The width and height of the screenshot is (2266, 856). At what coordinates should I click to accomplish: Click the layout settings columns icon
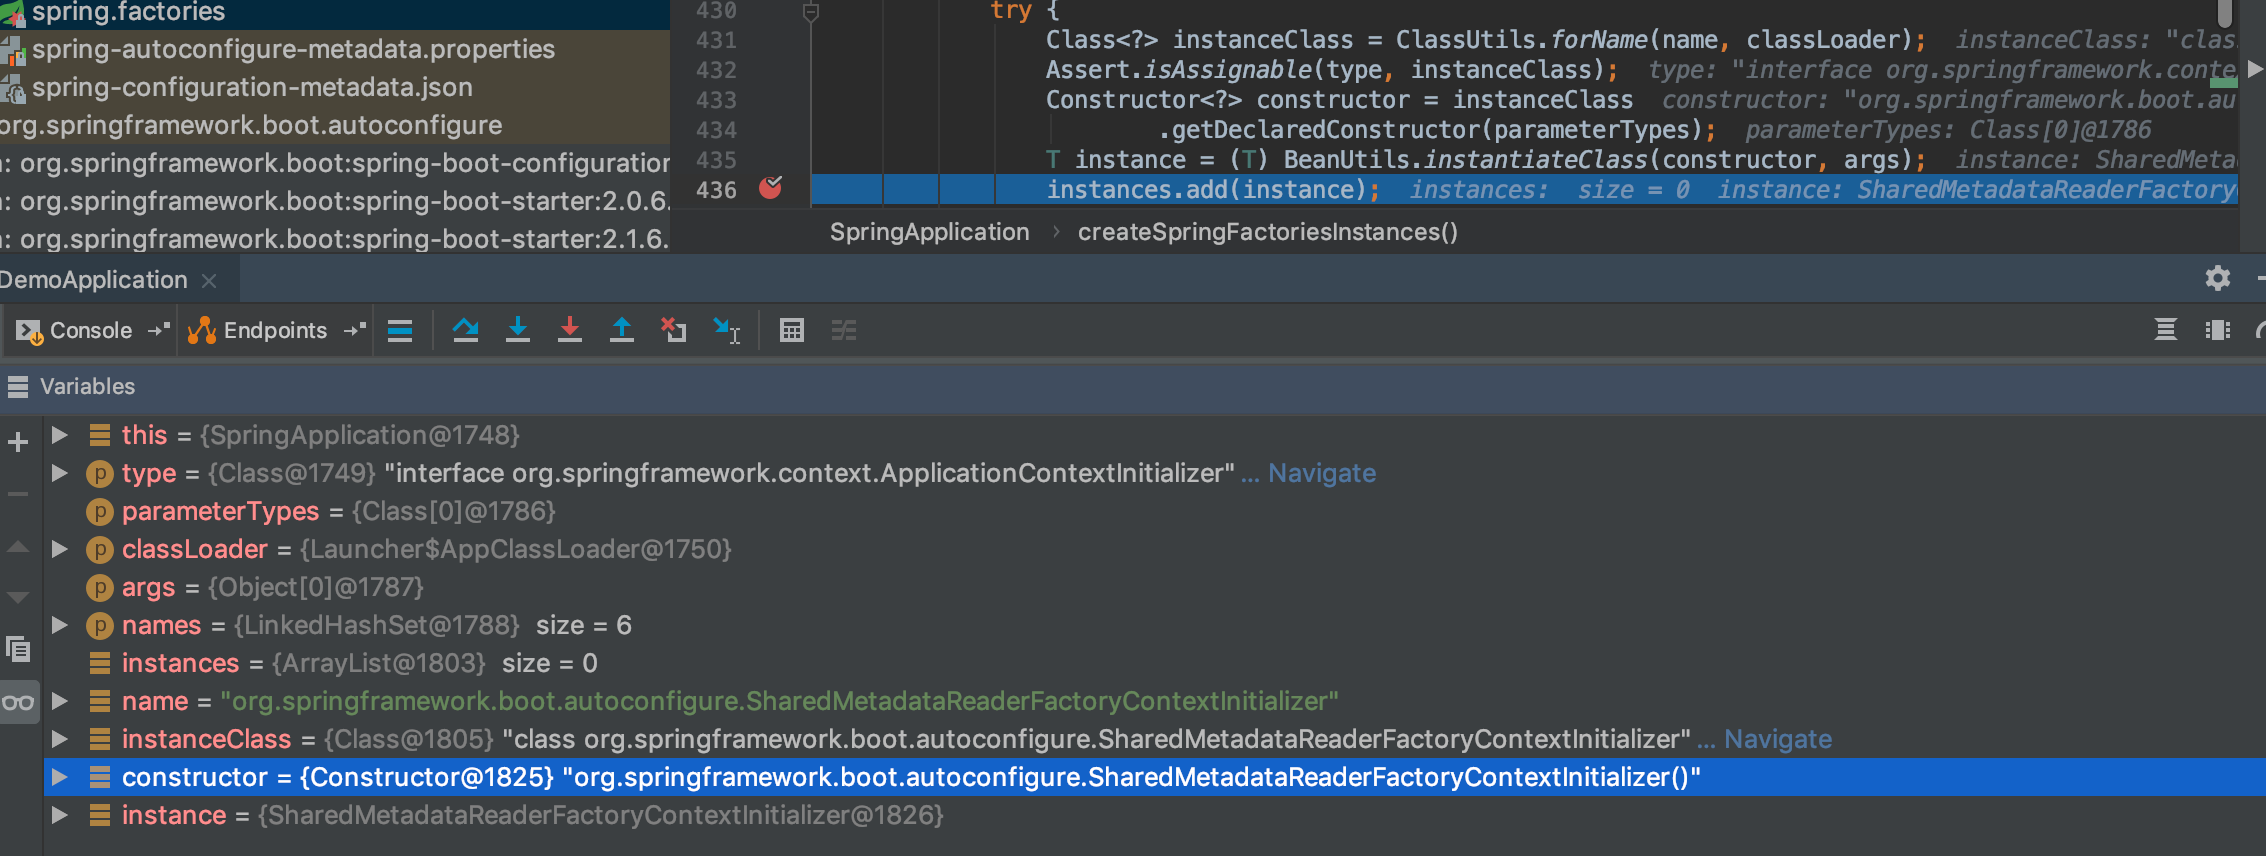(x=2218, y=330)
